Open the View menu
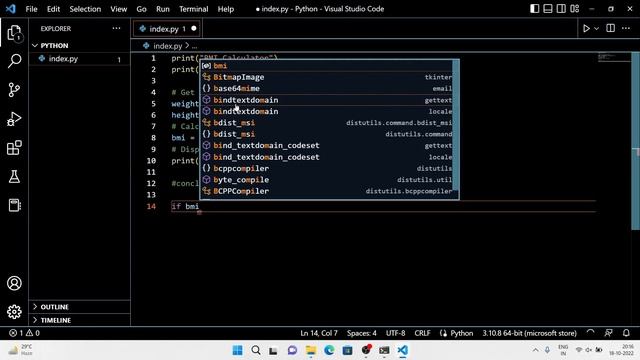This screenshot has height=360, width=640. [x=118, y=9]
